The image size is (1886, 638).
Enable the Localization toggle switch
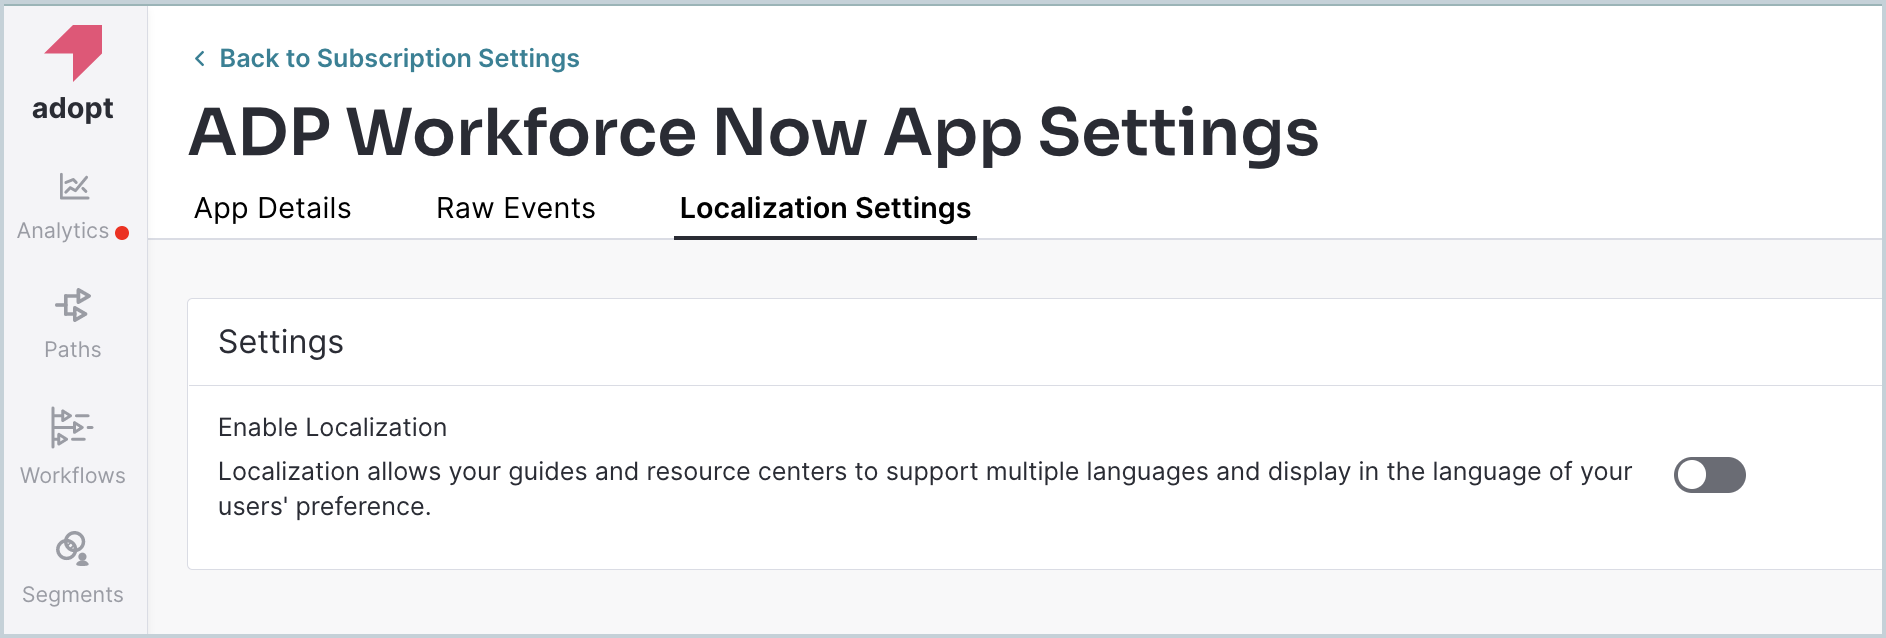(x=1710, y=475)
